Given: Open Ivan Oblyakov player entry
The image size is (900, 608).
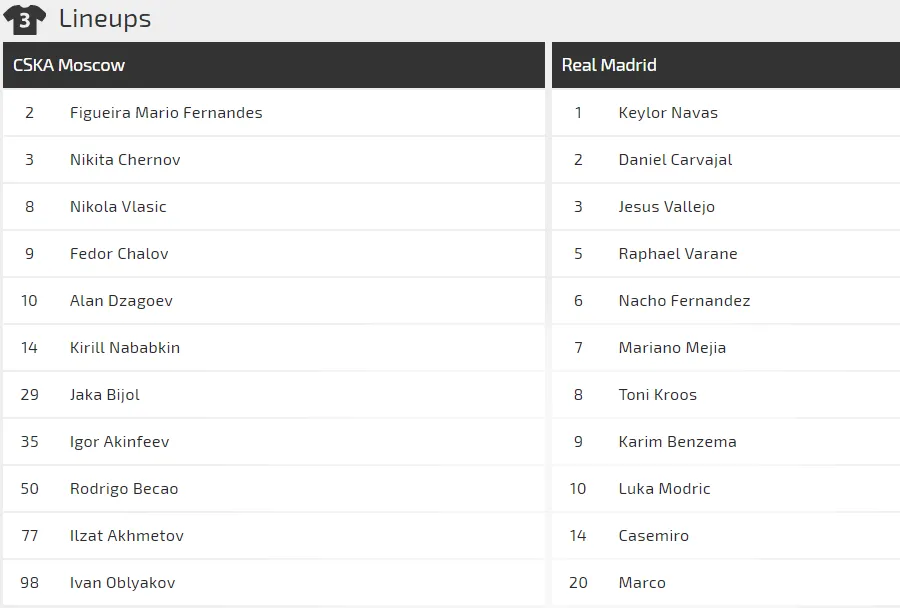Looking at the screenshot, I should click(122, 583).
